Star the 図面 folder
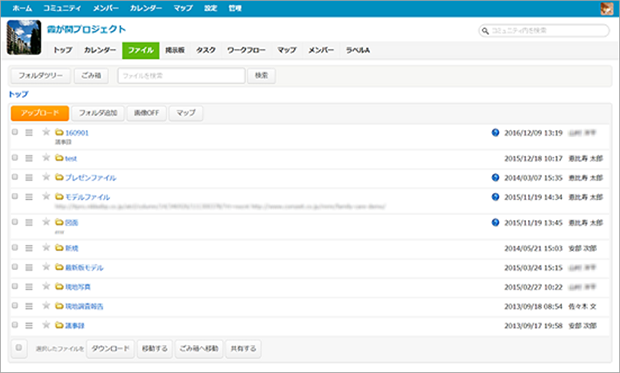Screen dimensions: 620x373 tap(46, 222)
